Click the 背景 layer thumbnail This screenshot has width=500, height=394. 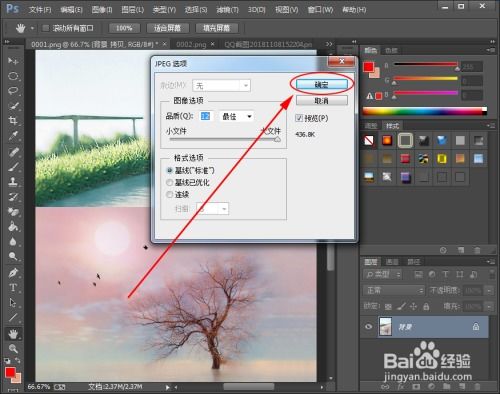point(385,327)
